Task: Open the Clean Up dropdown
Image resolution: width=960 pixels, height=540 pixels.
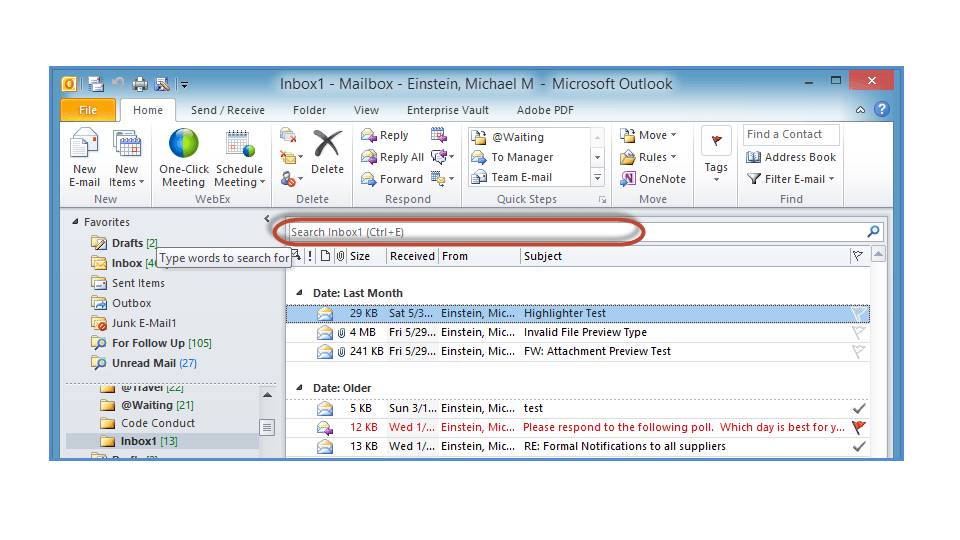Action: [x=291, y=157]
